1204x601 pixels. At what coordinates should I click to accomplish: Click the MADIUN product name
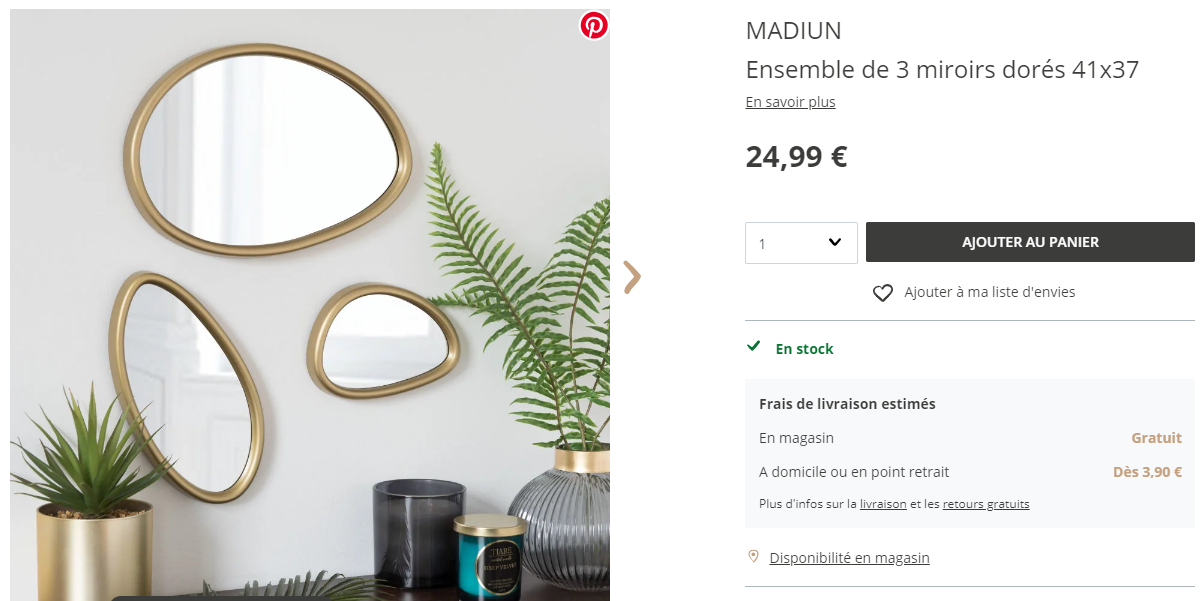pyautogui.click(x=794, y=31)
